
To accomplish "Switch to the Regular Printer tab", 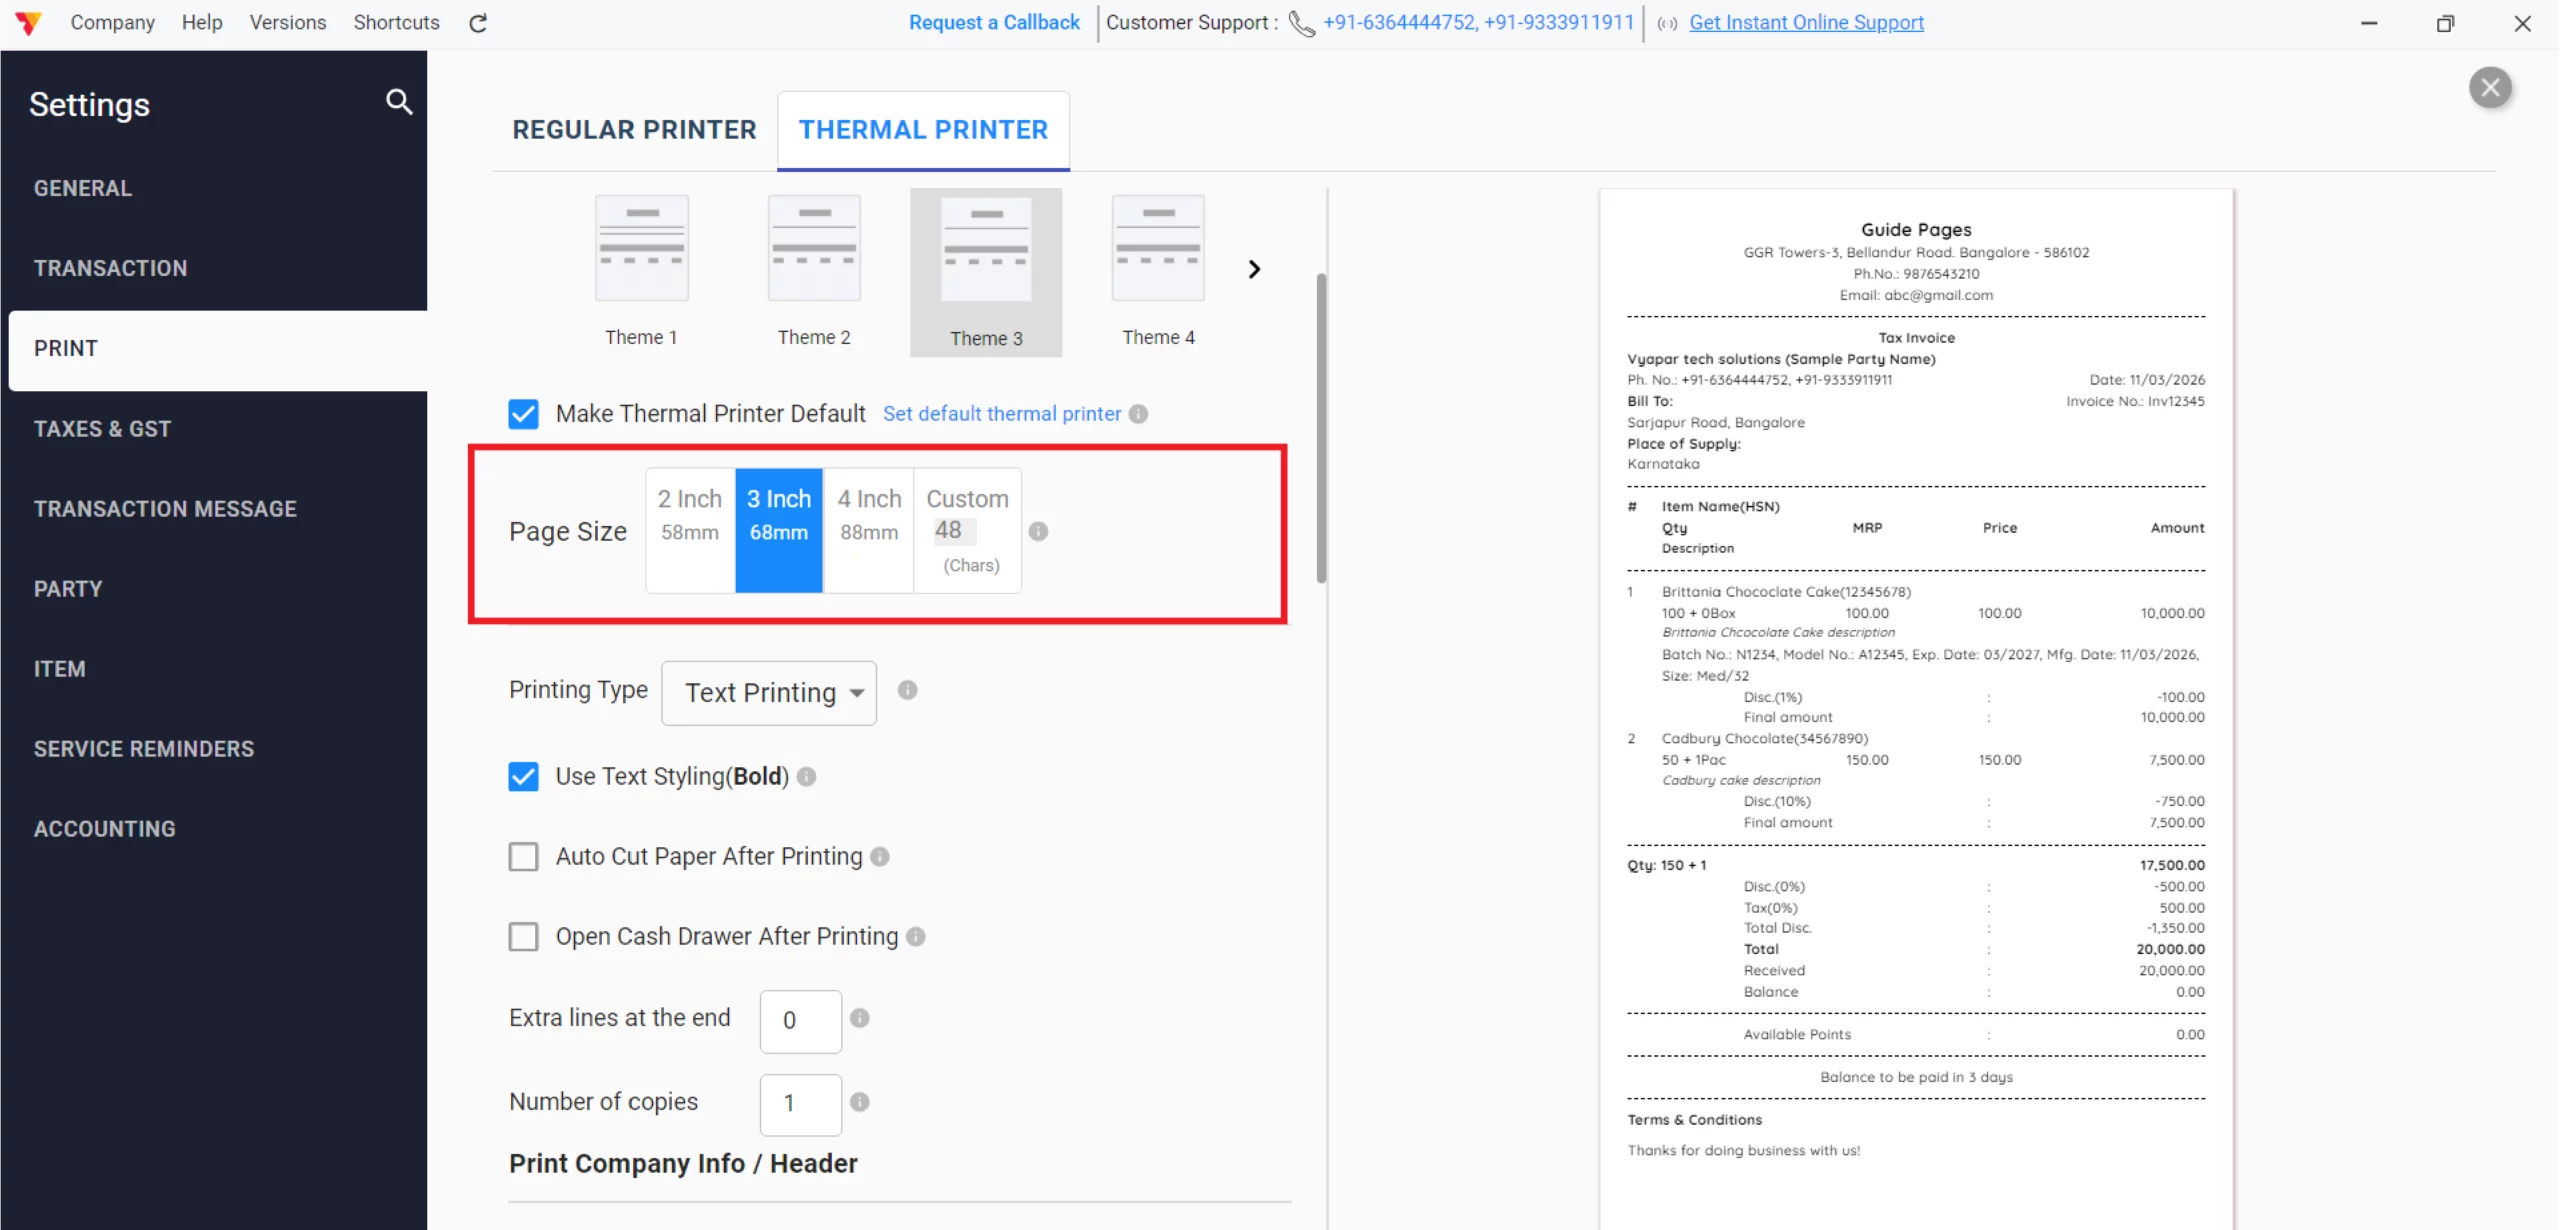I will [x=634, y=130].
